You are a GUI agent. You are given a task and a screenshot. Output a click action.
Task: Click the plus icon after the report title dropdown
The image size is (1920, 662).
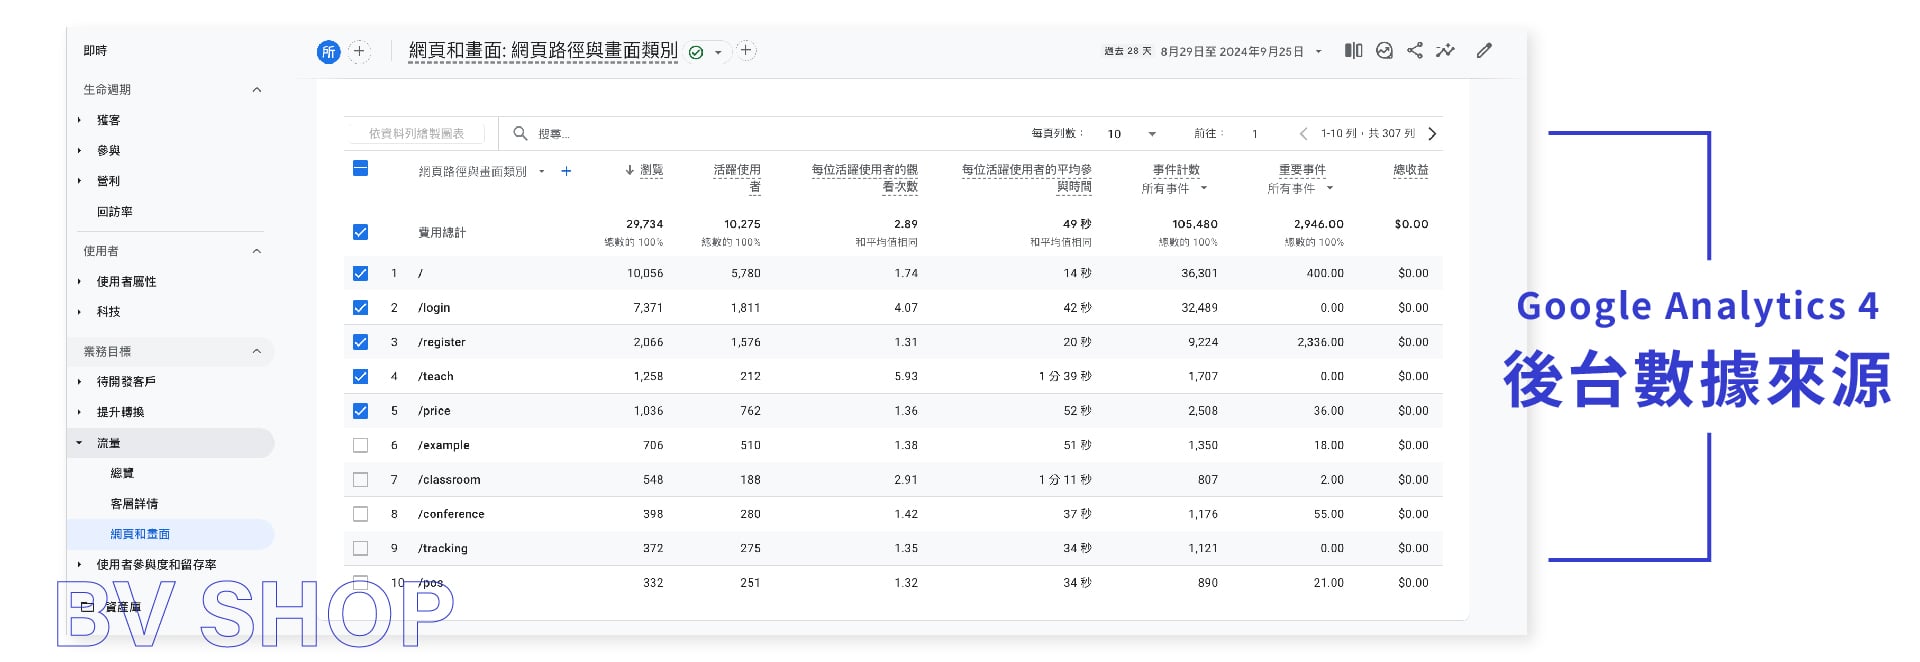pos(746,51)
